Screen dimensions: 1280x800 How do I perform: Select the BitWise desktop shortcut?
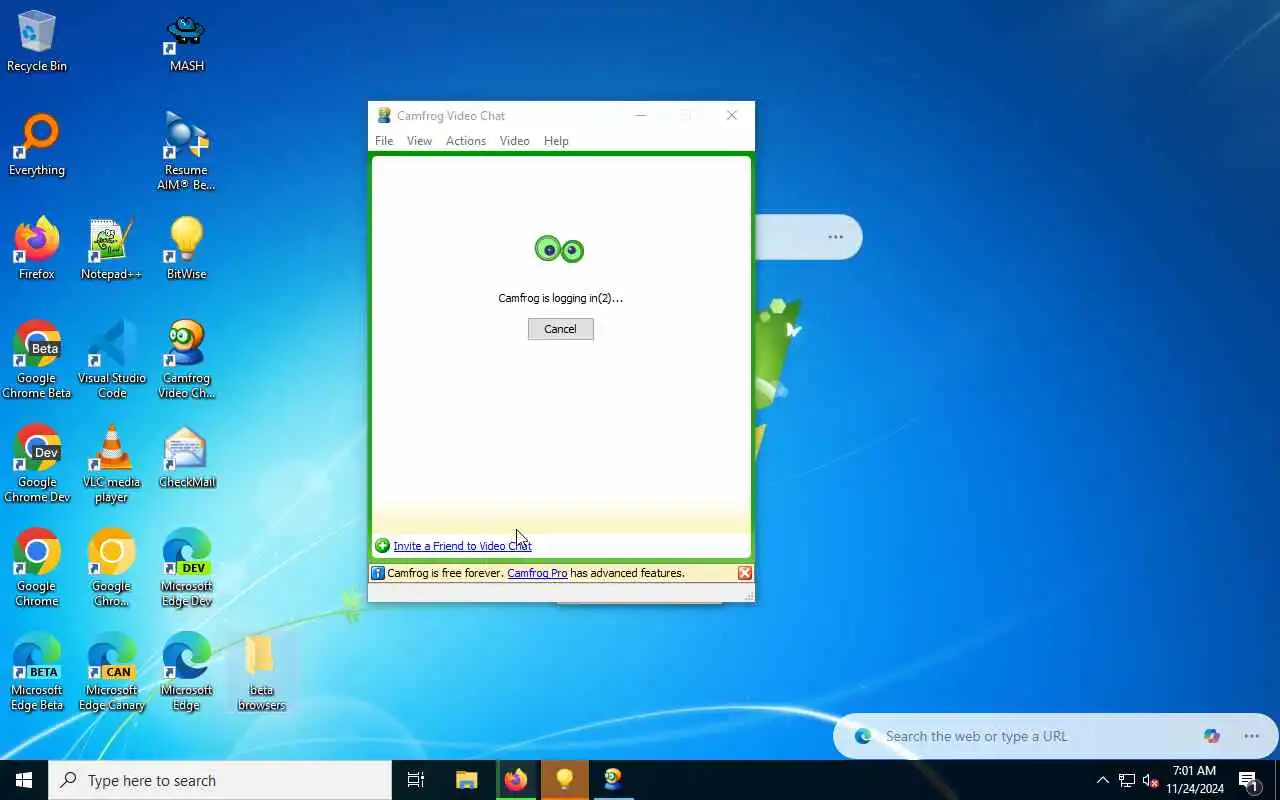[x=186, y=250]
